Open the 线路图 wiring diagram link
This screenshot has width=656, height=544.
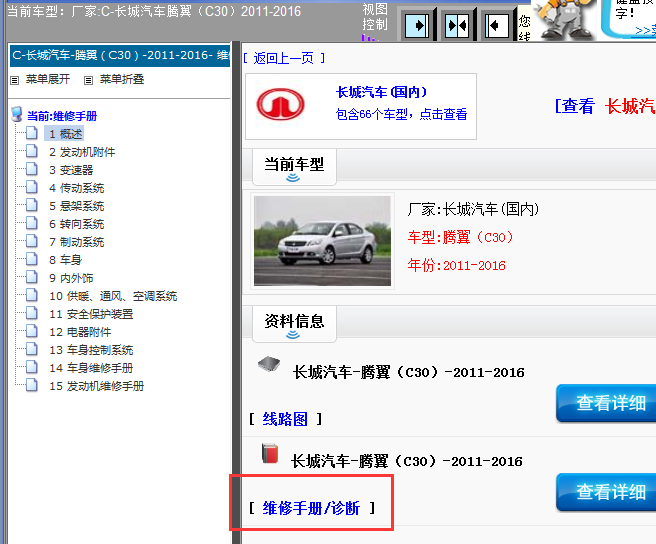(285, 419)
